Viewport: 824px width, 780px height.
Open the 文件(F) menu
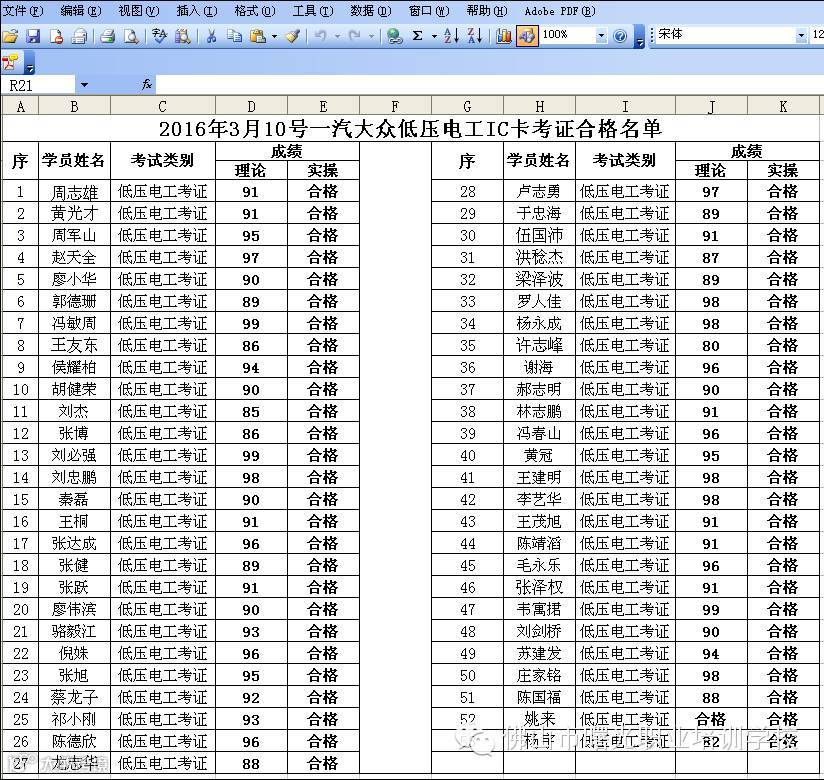pyautogui.click(x=23, y=11)
